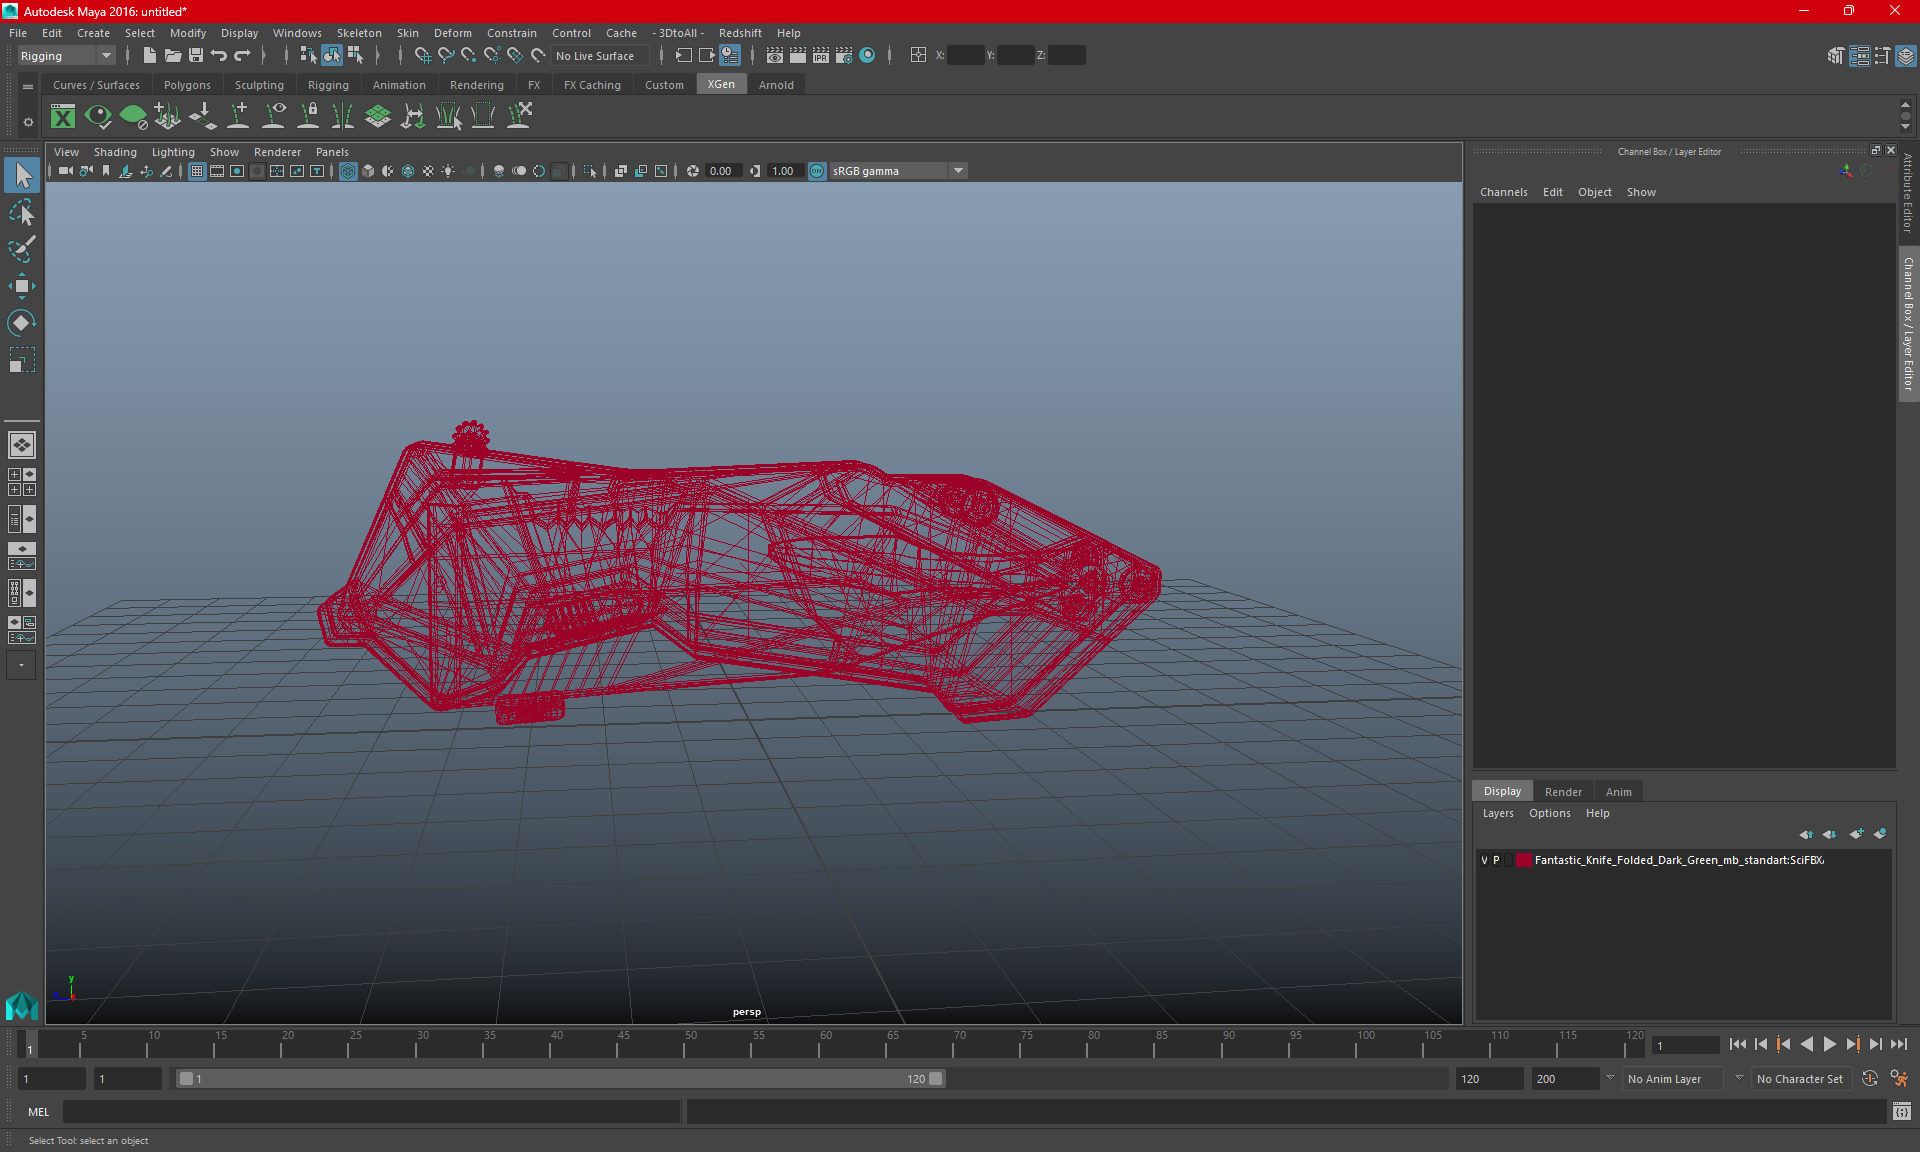Open the No Live Surface field
This screenshot has height=1152, width=1920.
600,56
